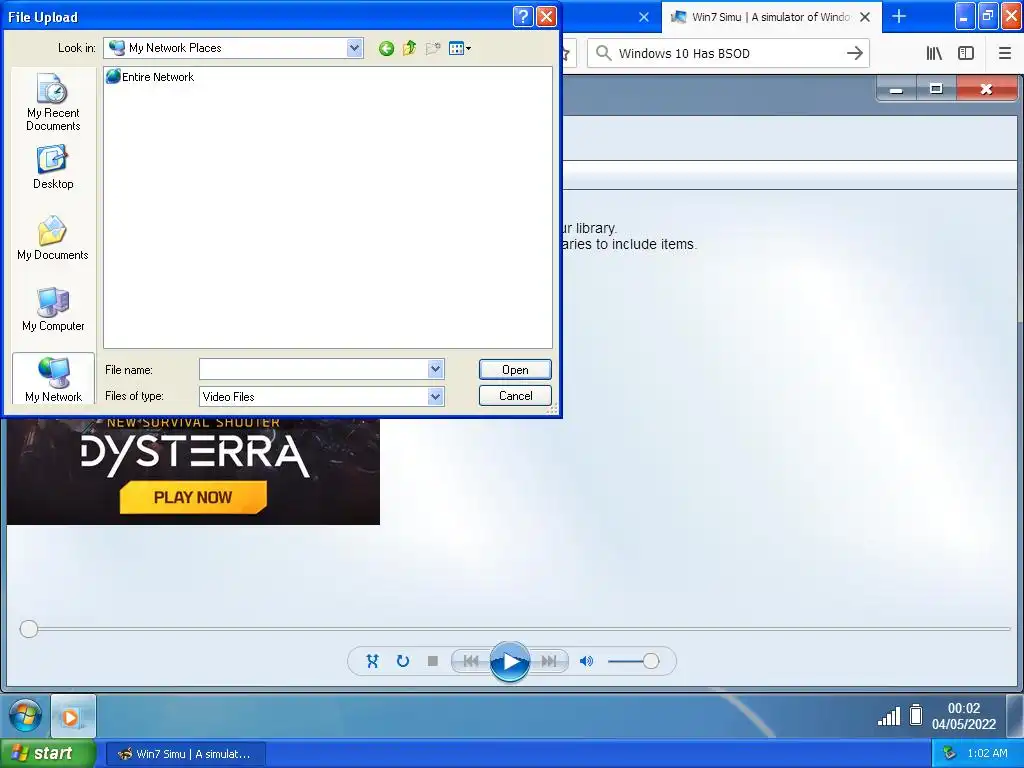
Task: Click the dialog Help question mark
Action: tap(523, 16)
